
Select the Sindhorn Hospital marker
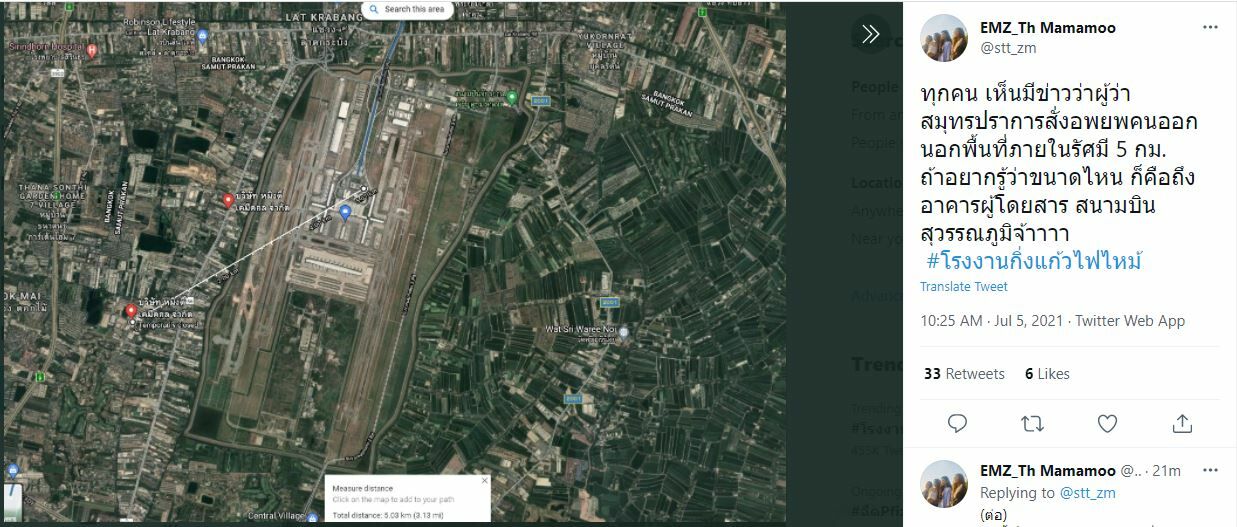point(92,50)
